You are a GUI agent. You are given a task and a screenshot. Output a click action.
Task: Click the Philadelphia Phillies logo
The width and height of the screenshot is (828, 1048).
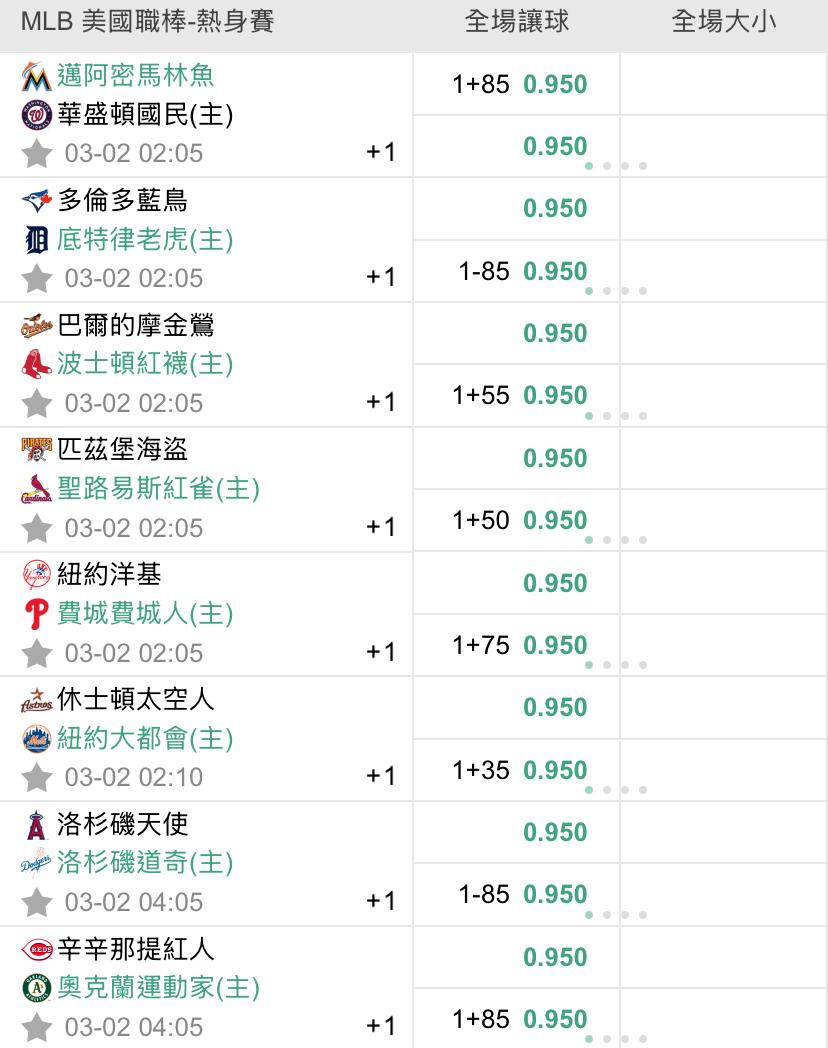tap(36, 614)
